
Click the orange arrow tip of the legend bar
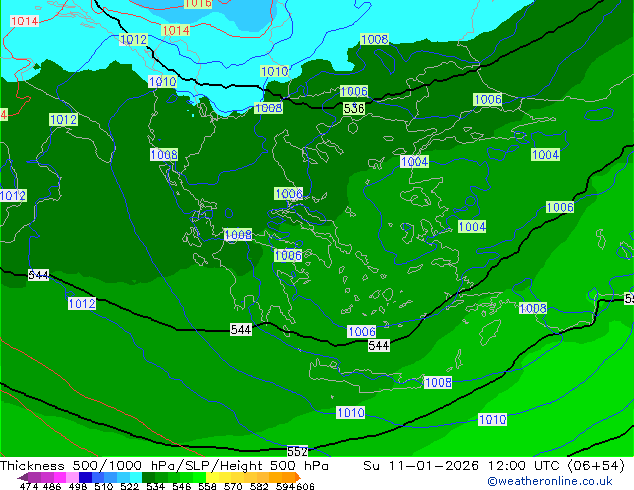click(x=298, y=477)
